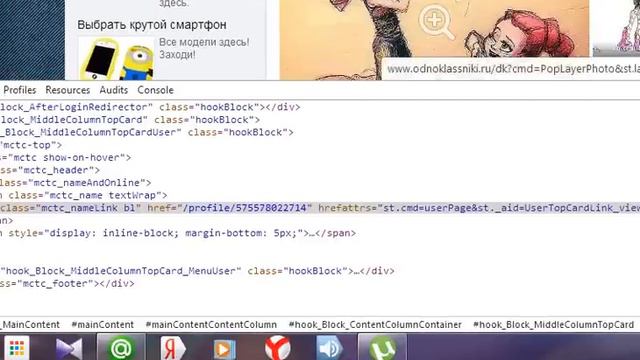Select the hook_Block_MiddleColumnTopCard hookBlock row
Image resolution: width=640 pixels, height=360 pixels.
click(130, 120)
